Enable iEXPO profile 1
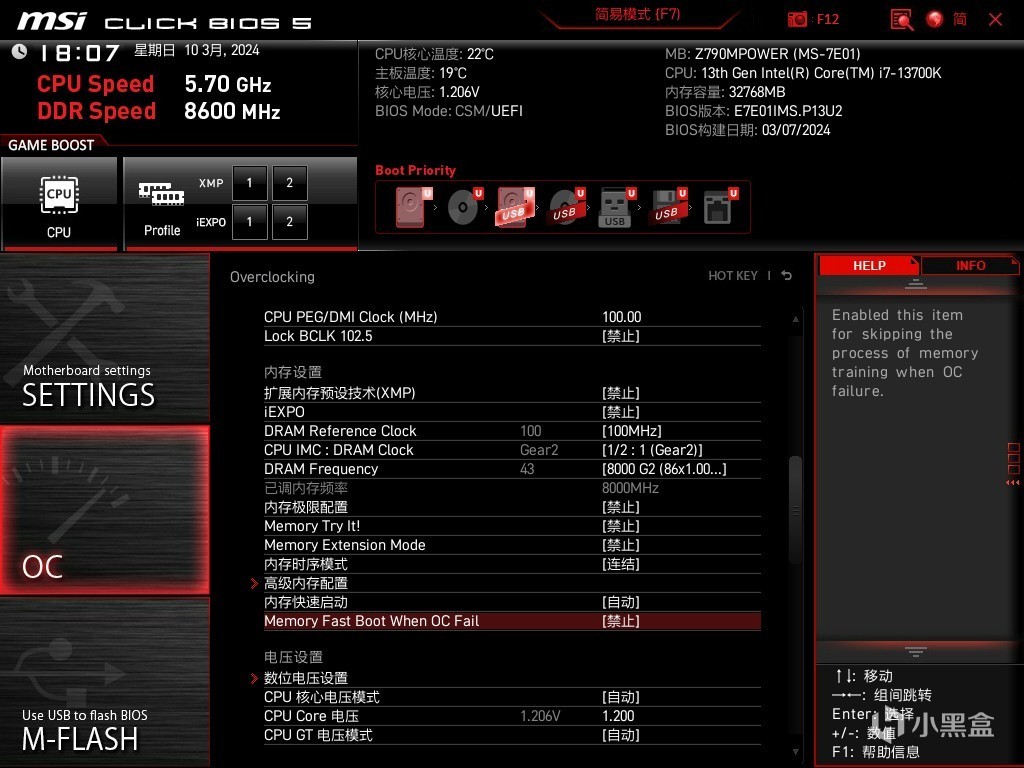Image resolution: width=1024 pixels, height=768 pixels. tap(249, 222)
